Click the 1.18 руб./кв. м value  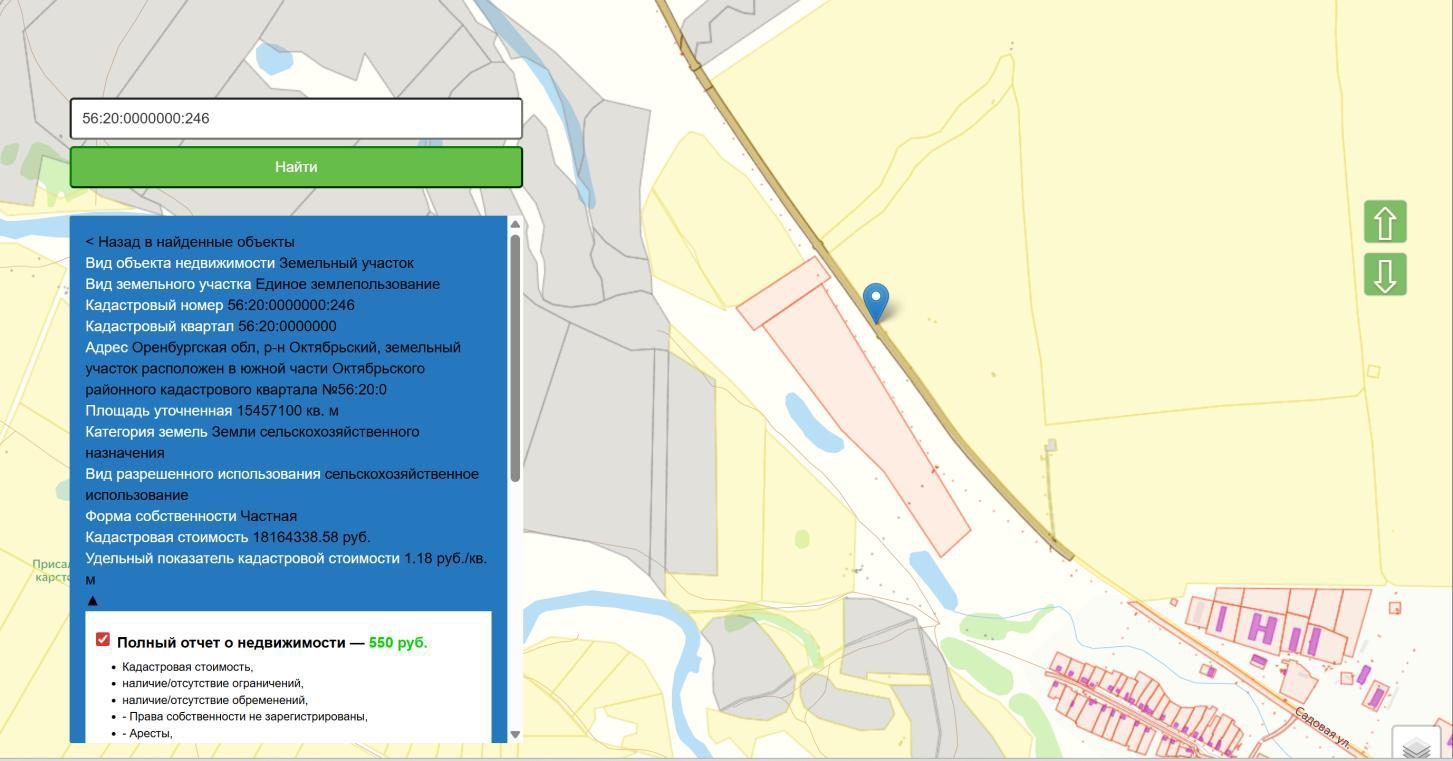pos(286,569)
